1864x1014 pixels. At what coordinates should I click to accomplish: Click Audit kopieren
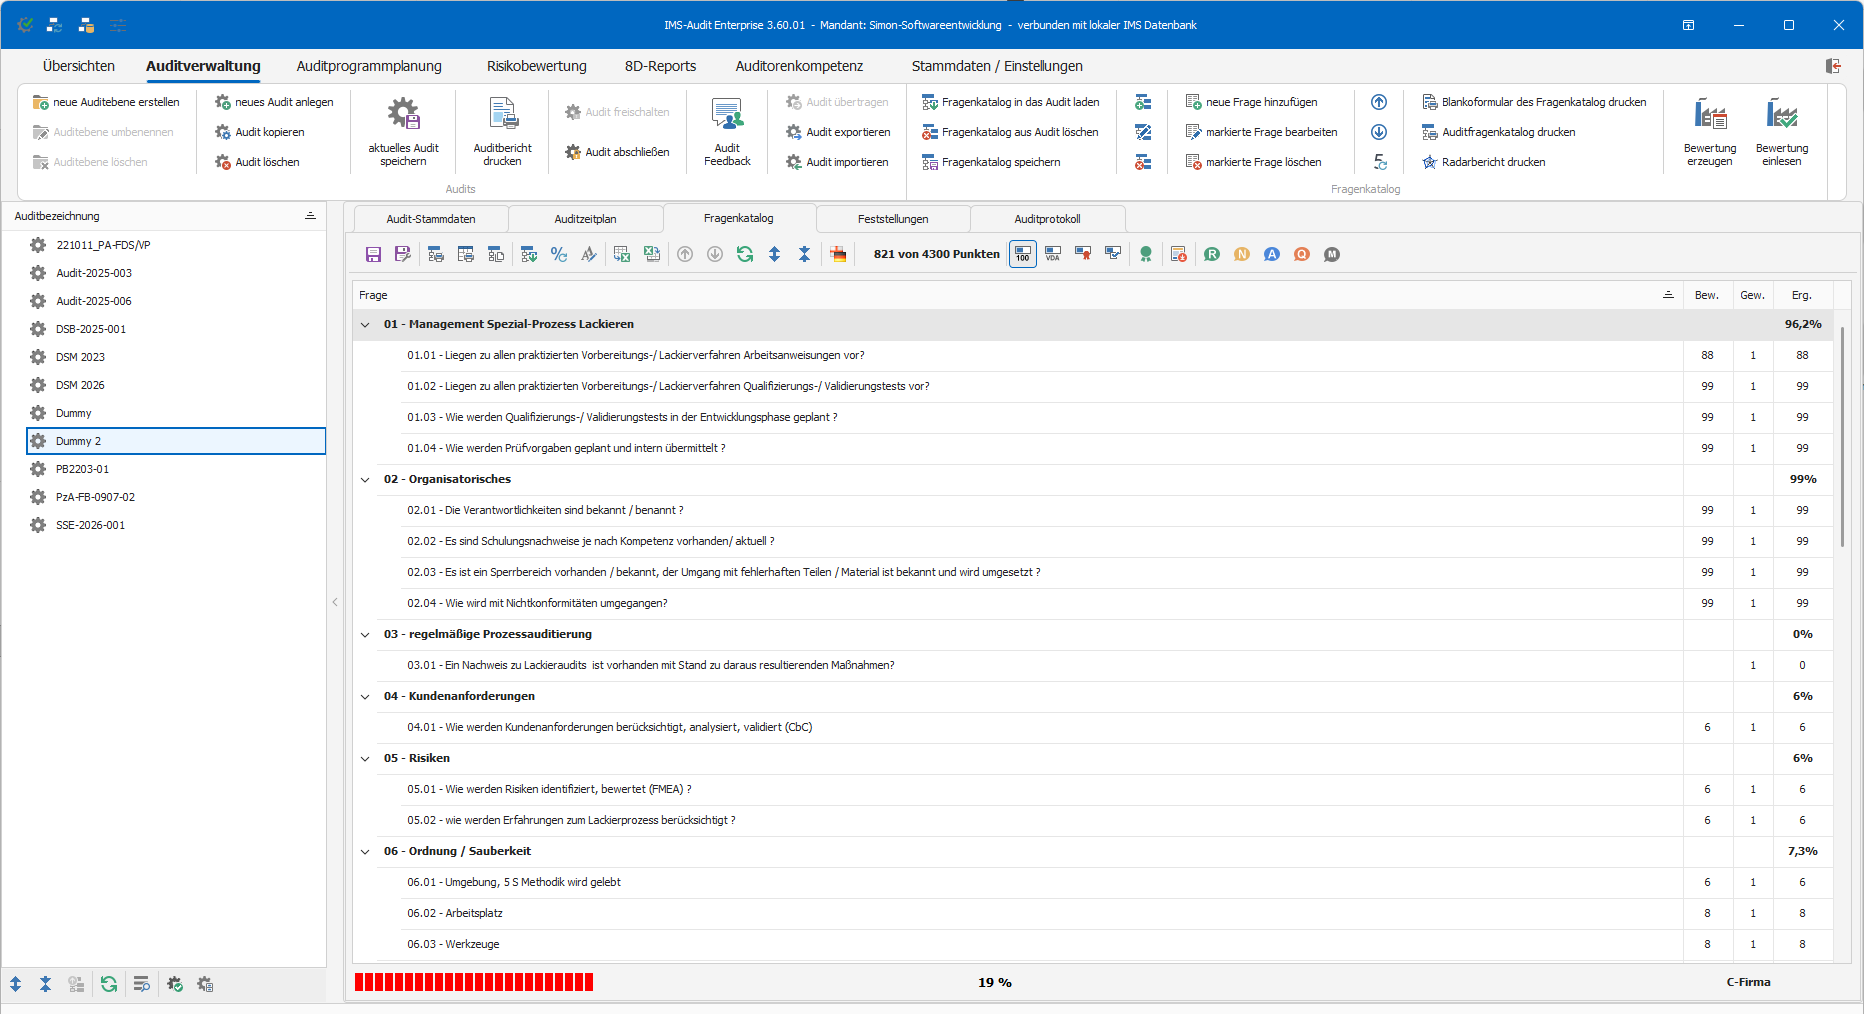tap(260, 132)
